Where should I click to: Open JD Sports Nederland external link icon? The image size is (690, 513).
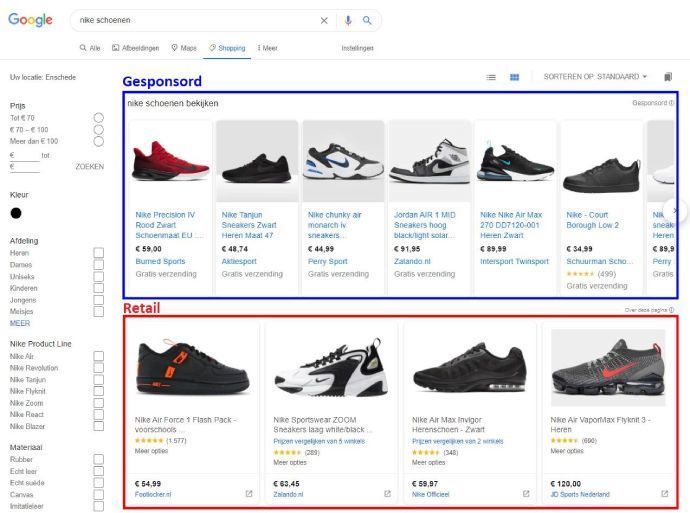[664, 494]
